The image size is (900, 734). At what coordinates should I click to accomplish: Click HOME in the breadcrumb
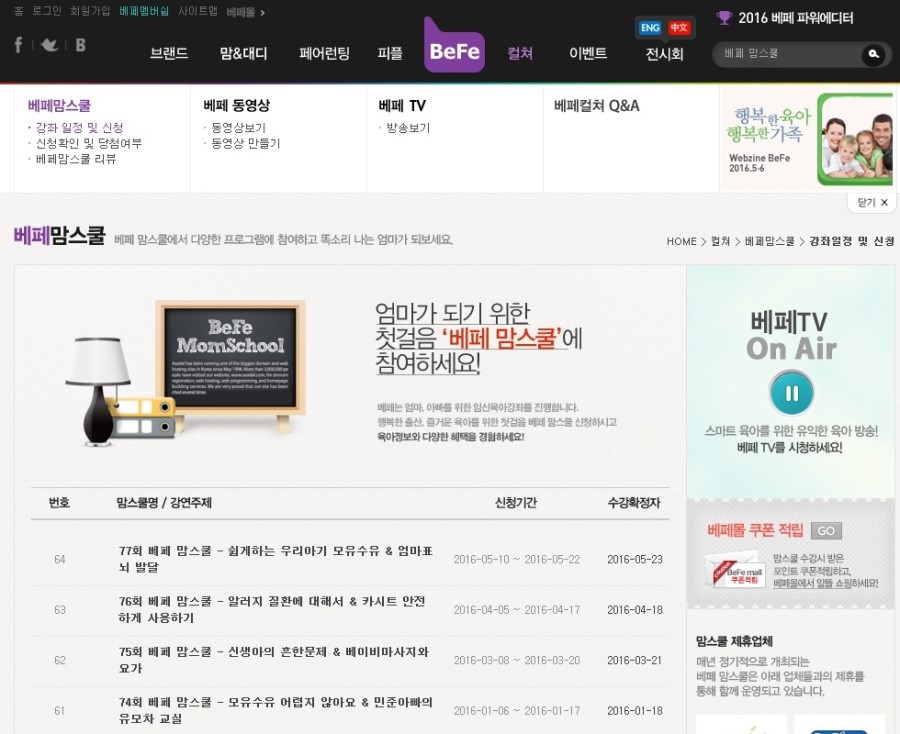pos(681,241)
